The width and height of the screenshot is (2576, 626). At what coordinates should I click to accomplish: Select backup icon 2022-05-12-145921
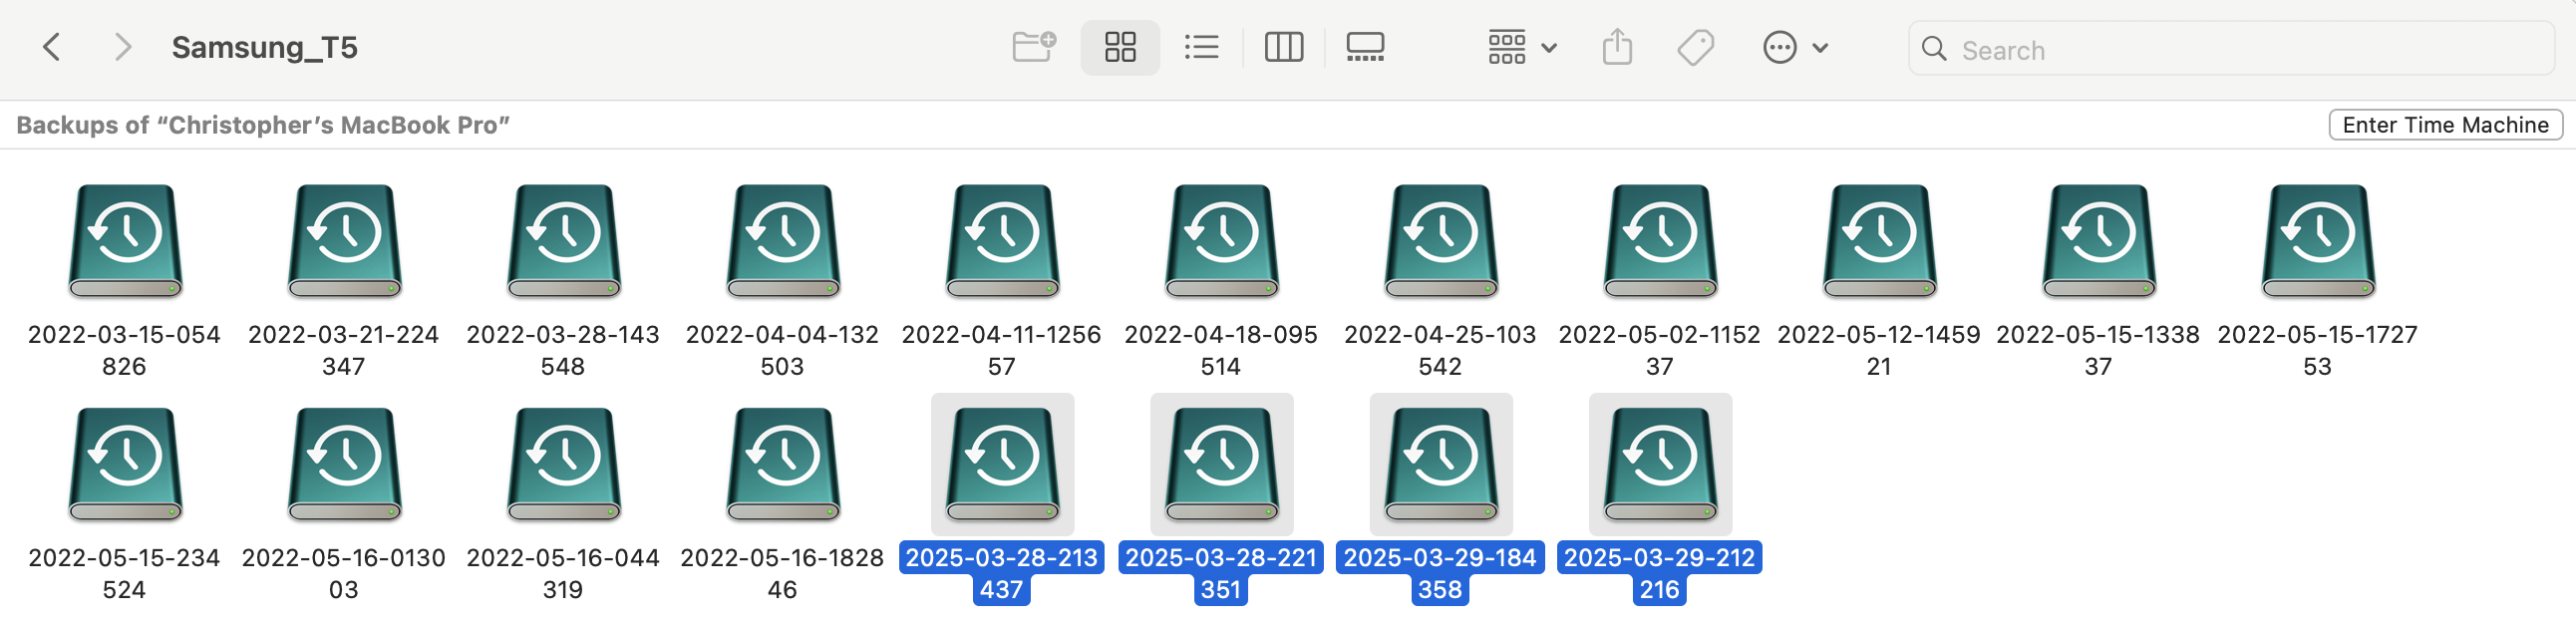click(1880, 241)
